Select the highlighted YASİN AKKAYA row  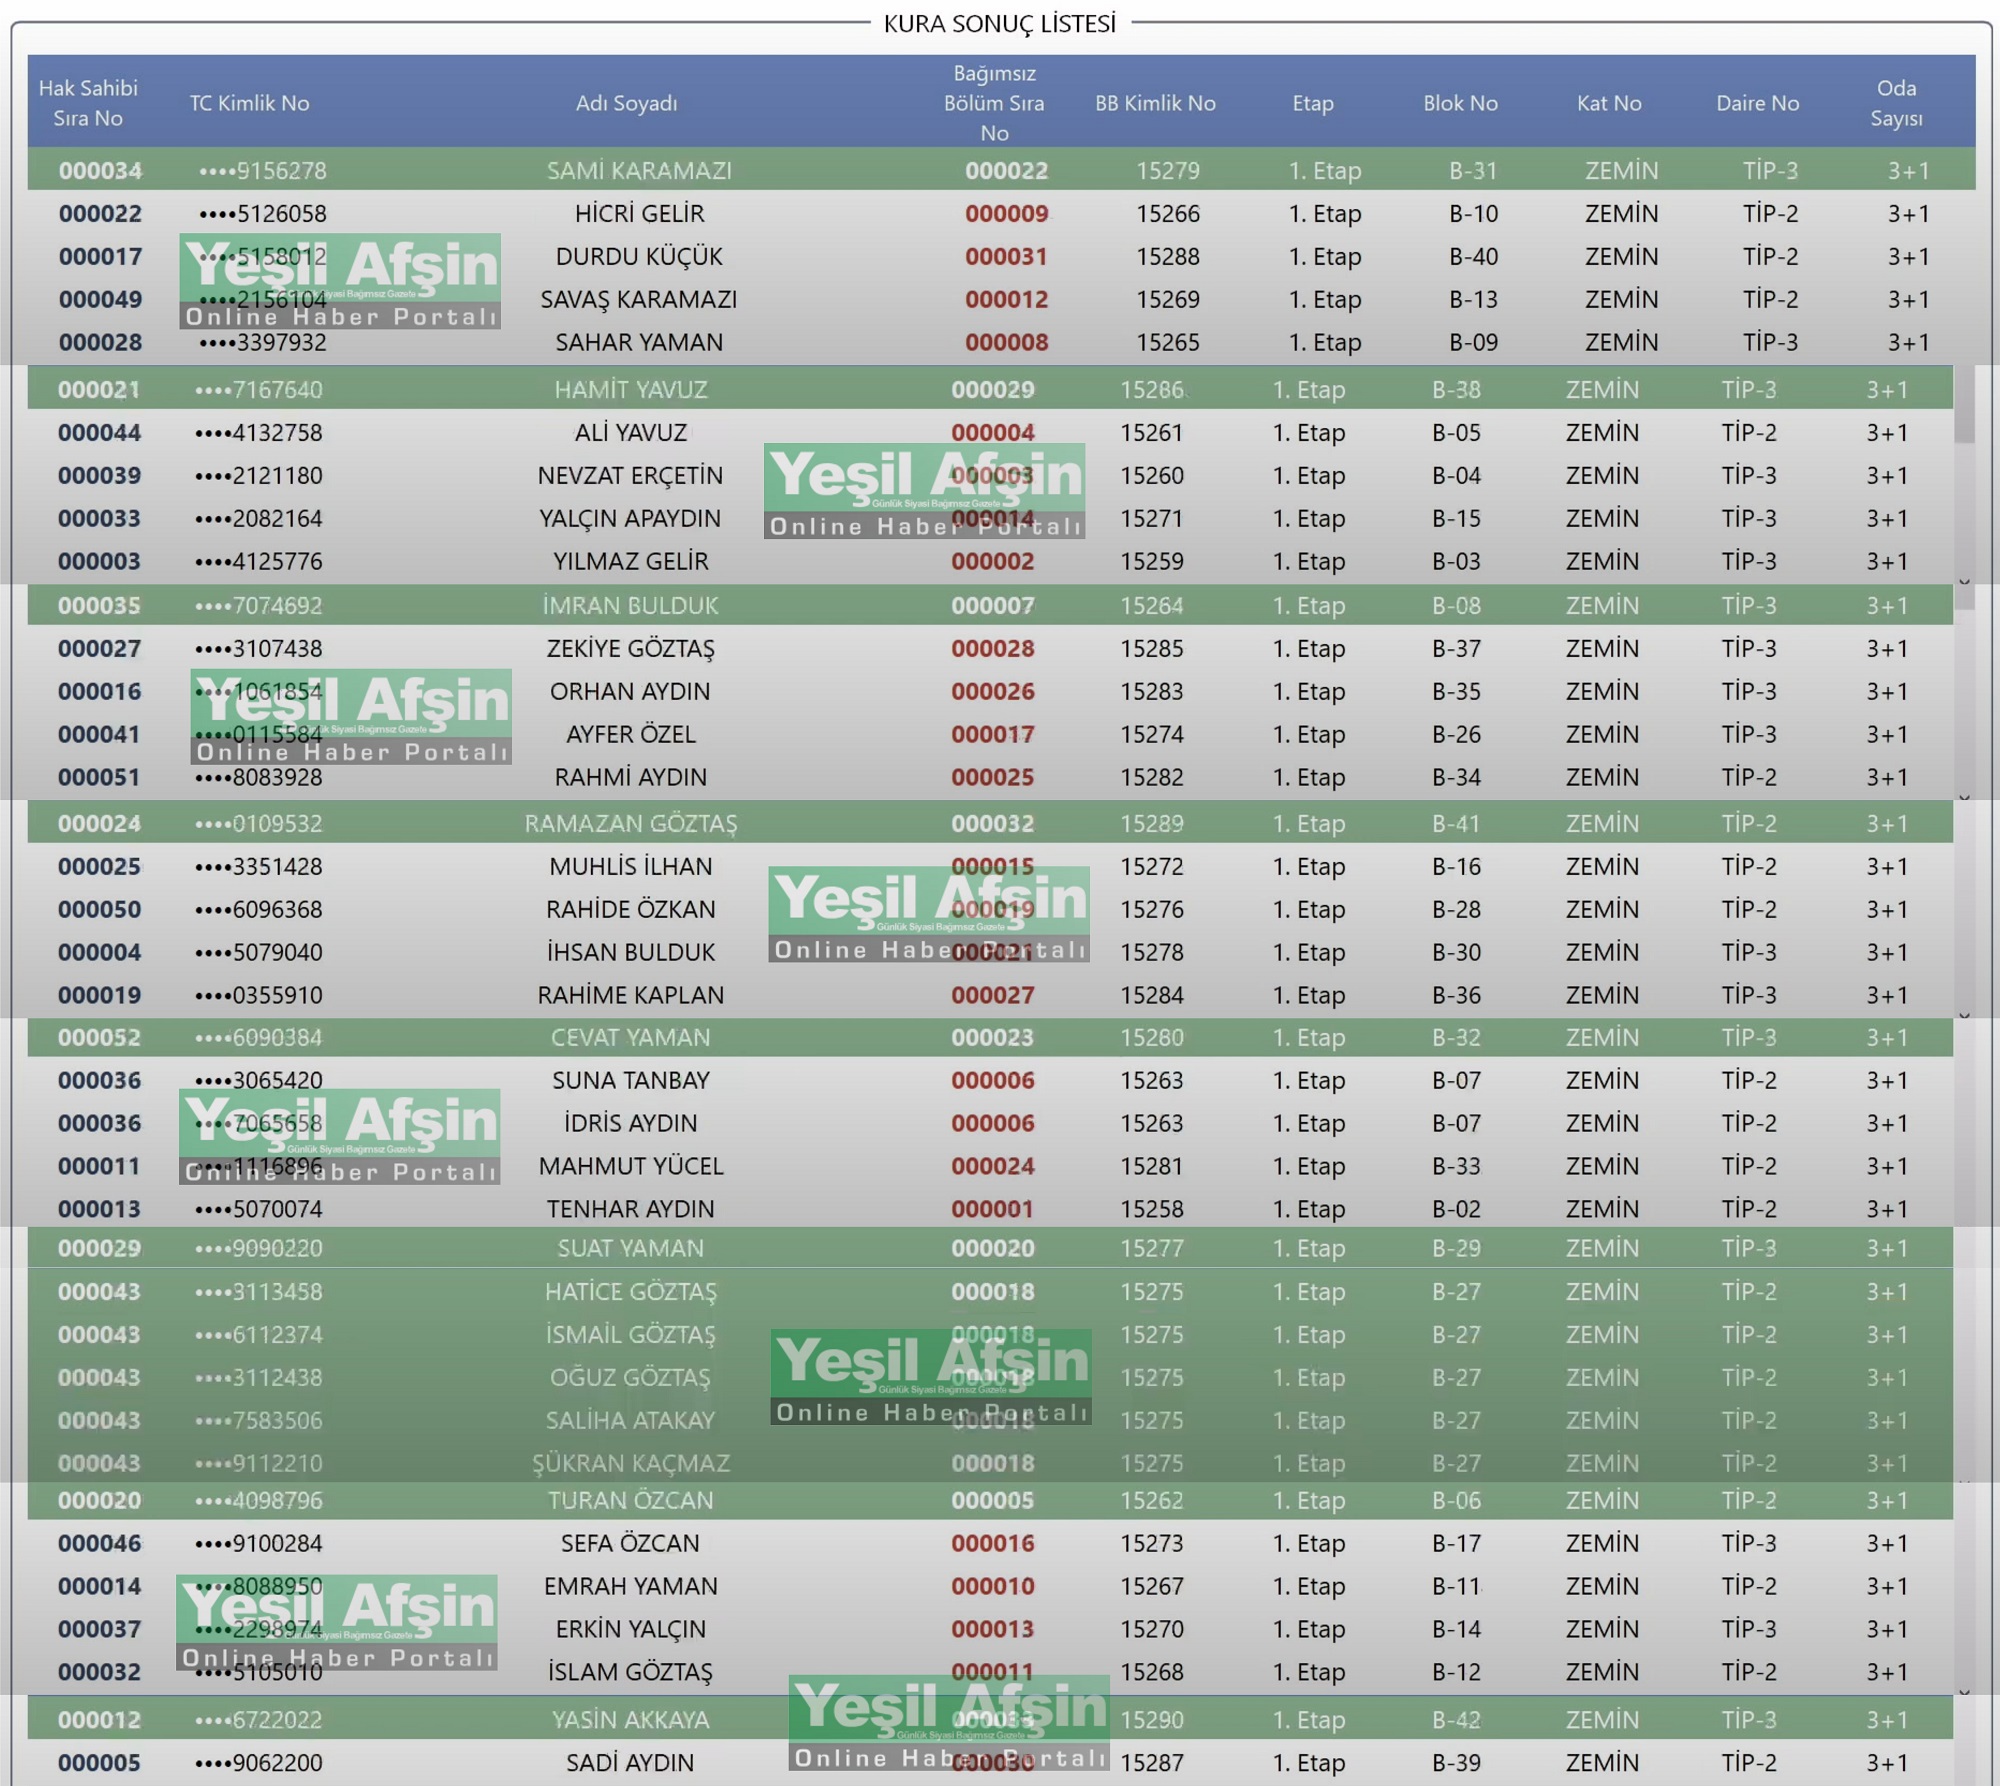(990, 1719)
